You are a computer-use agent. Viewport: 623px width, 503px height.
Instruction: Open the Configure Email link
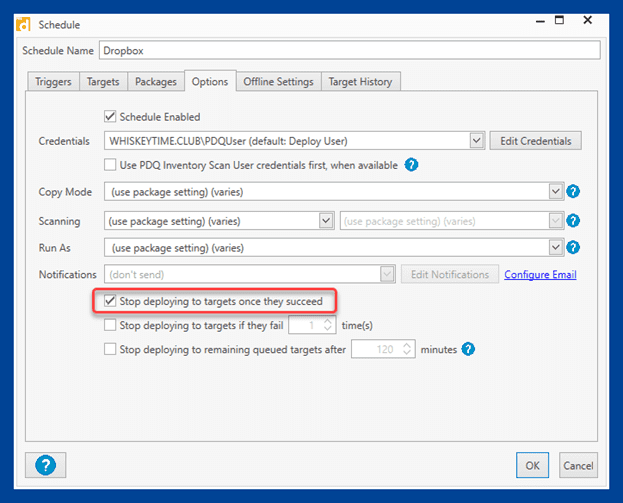pyautogui.click(x=540, y=274)
